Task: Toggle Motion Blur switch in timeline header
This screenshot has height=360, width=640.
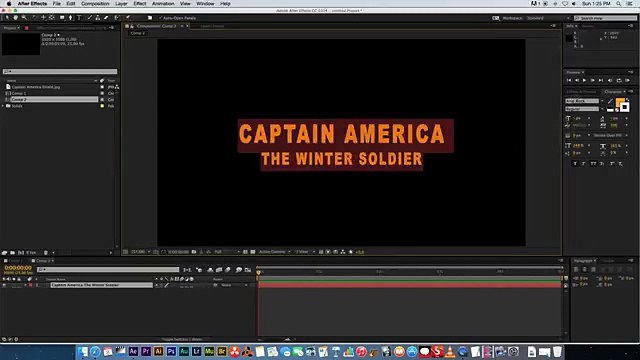Action: coord(228,270)
